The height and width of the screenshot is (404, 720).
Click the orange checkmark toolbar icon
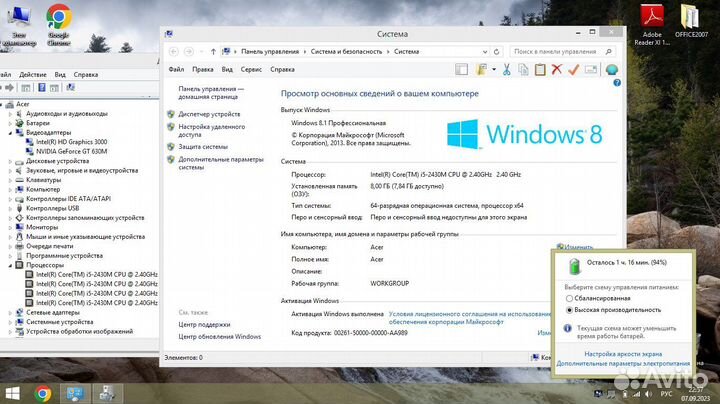573,69
